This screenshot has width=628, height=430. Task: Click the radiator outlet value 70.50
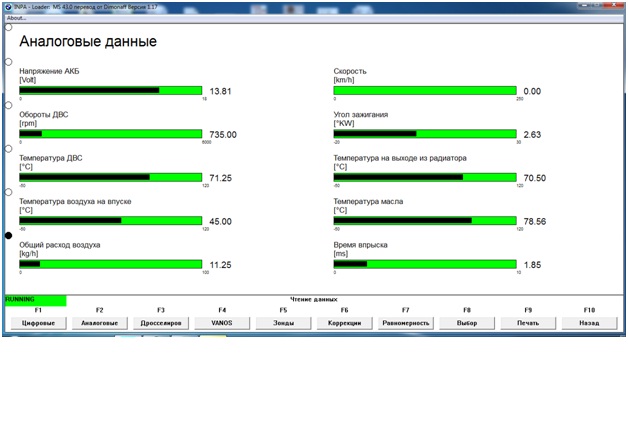[535, 178]
